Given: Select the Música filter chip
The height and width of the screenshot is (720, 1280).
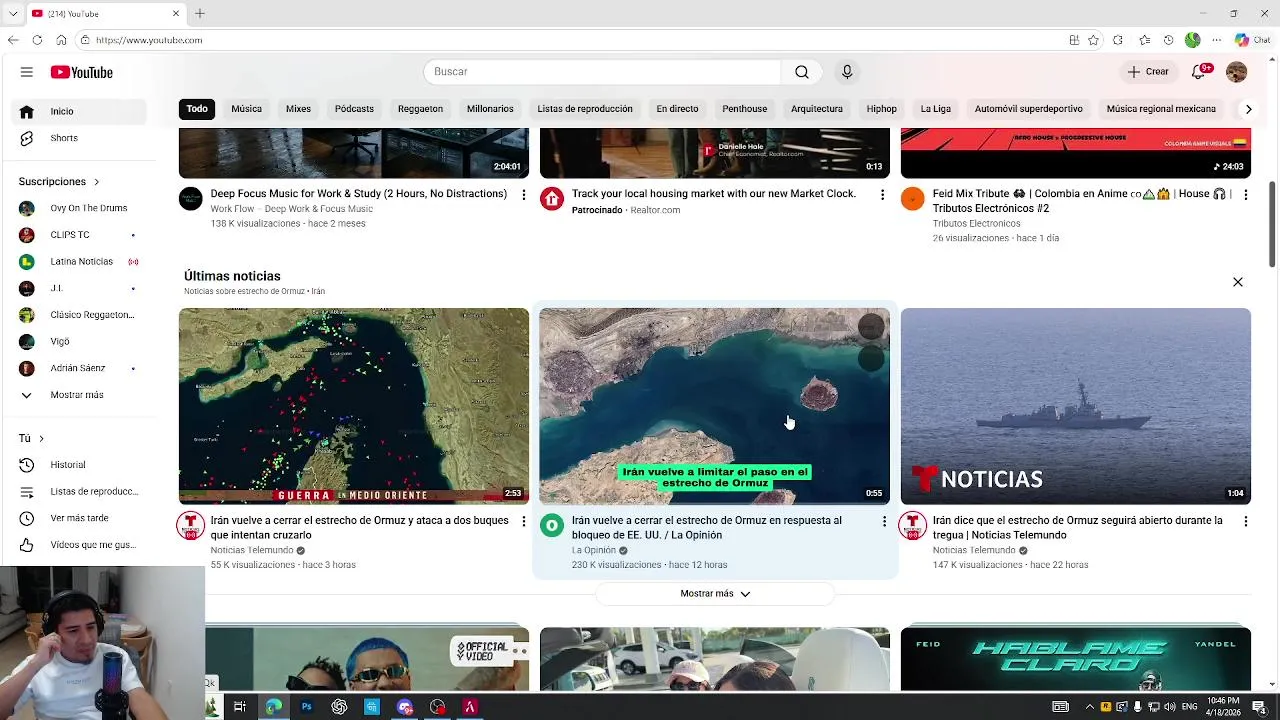Looking at the screenshot, I should (246, 109).
